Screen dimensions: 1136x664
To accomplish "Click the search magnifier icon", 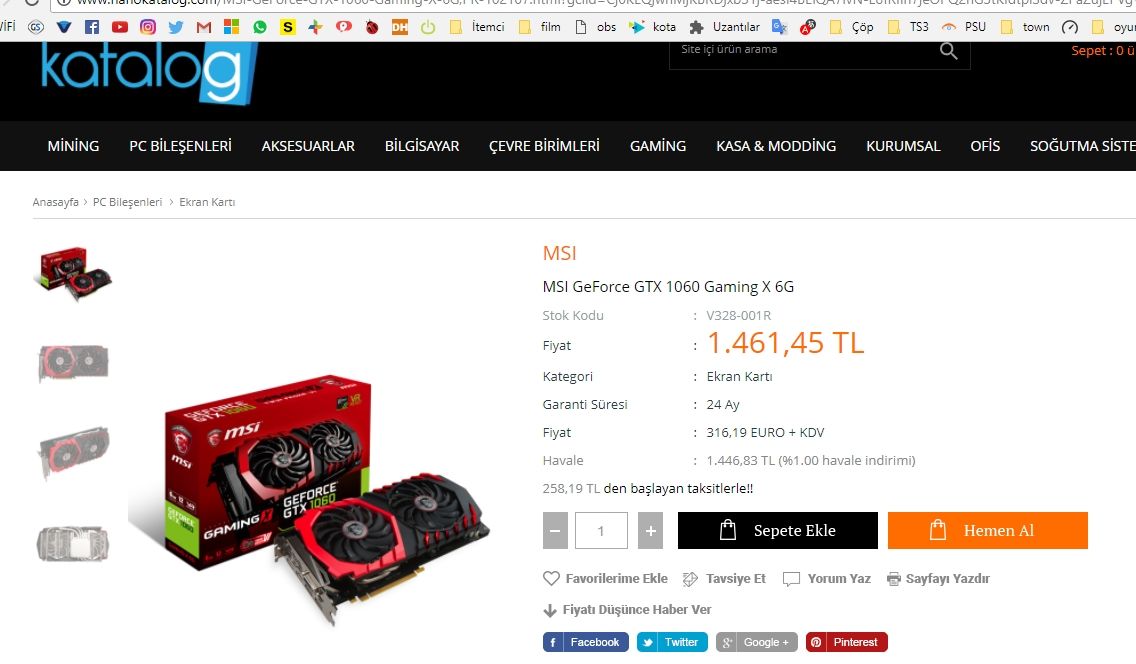I will click(948, 51).
